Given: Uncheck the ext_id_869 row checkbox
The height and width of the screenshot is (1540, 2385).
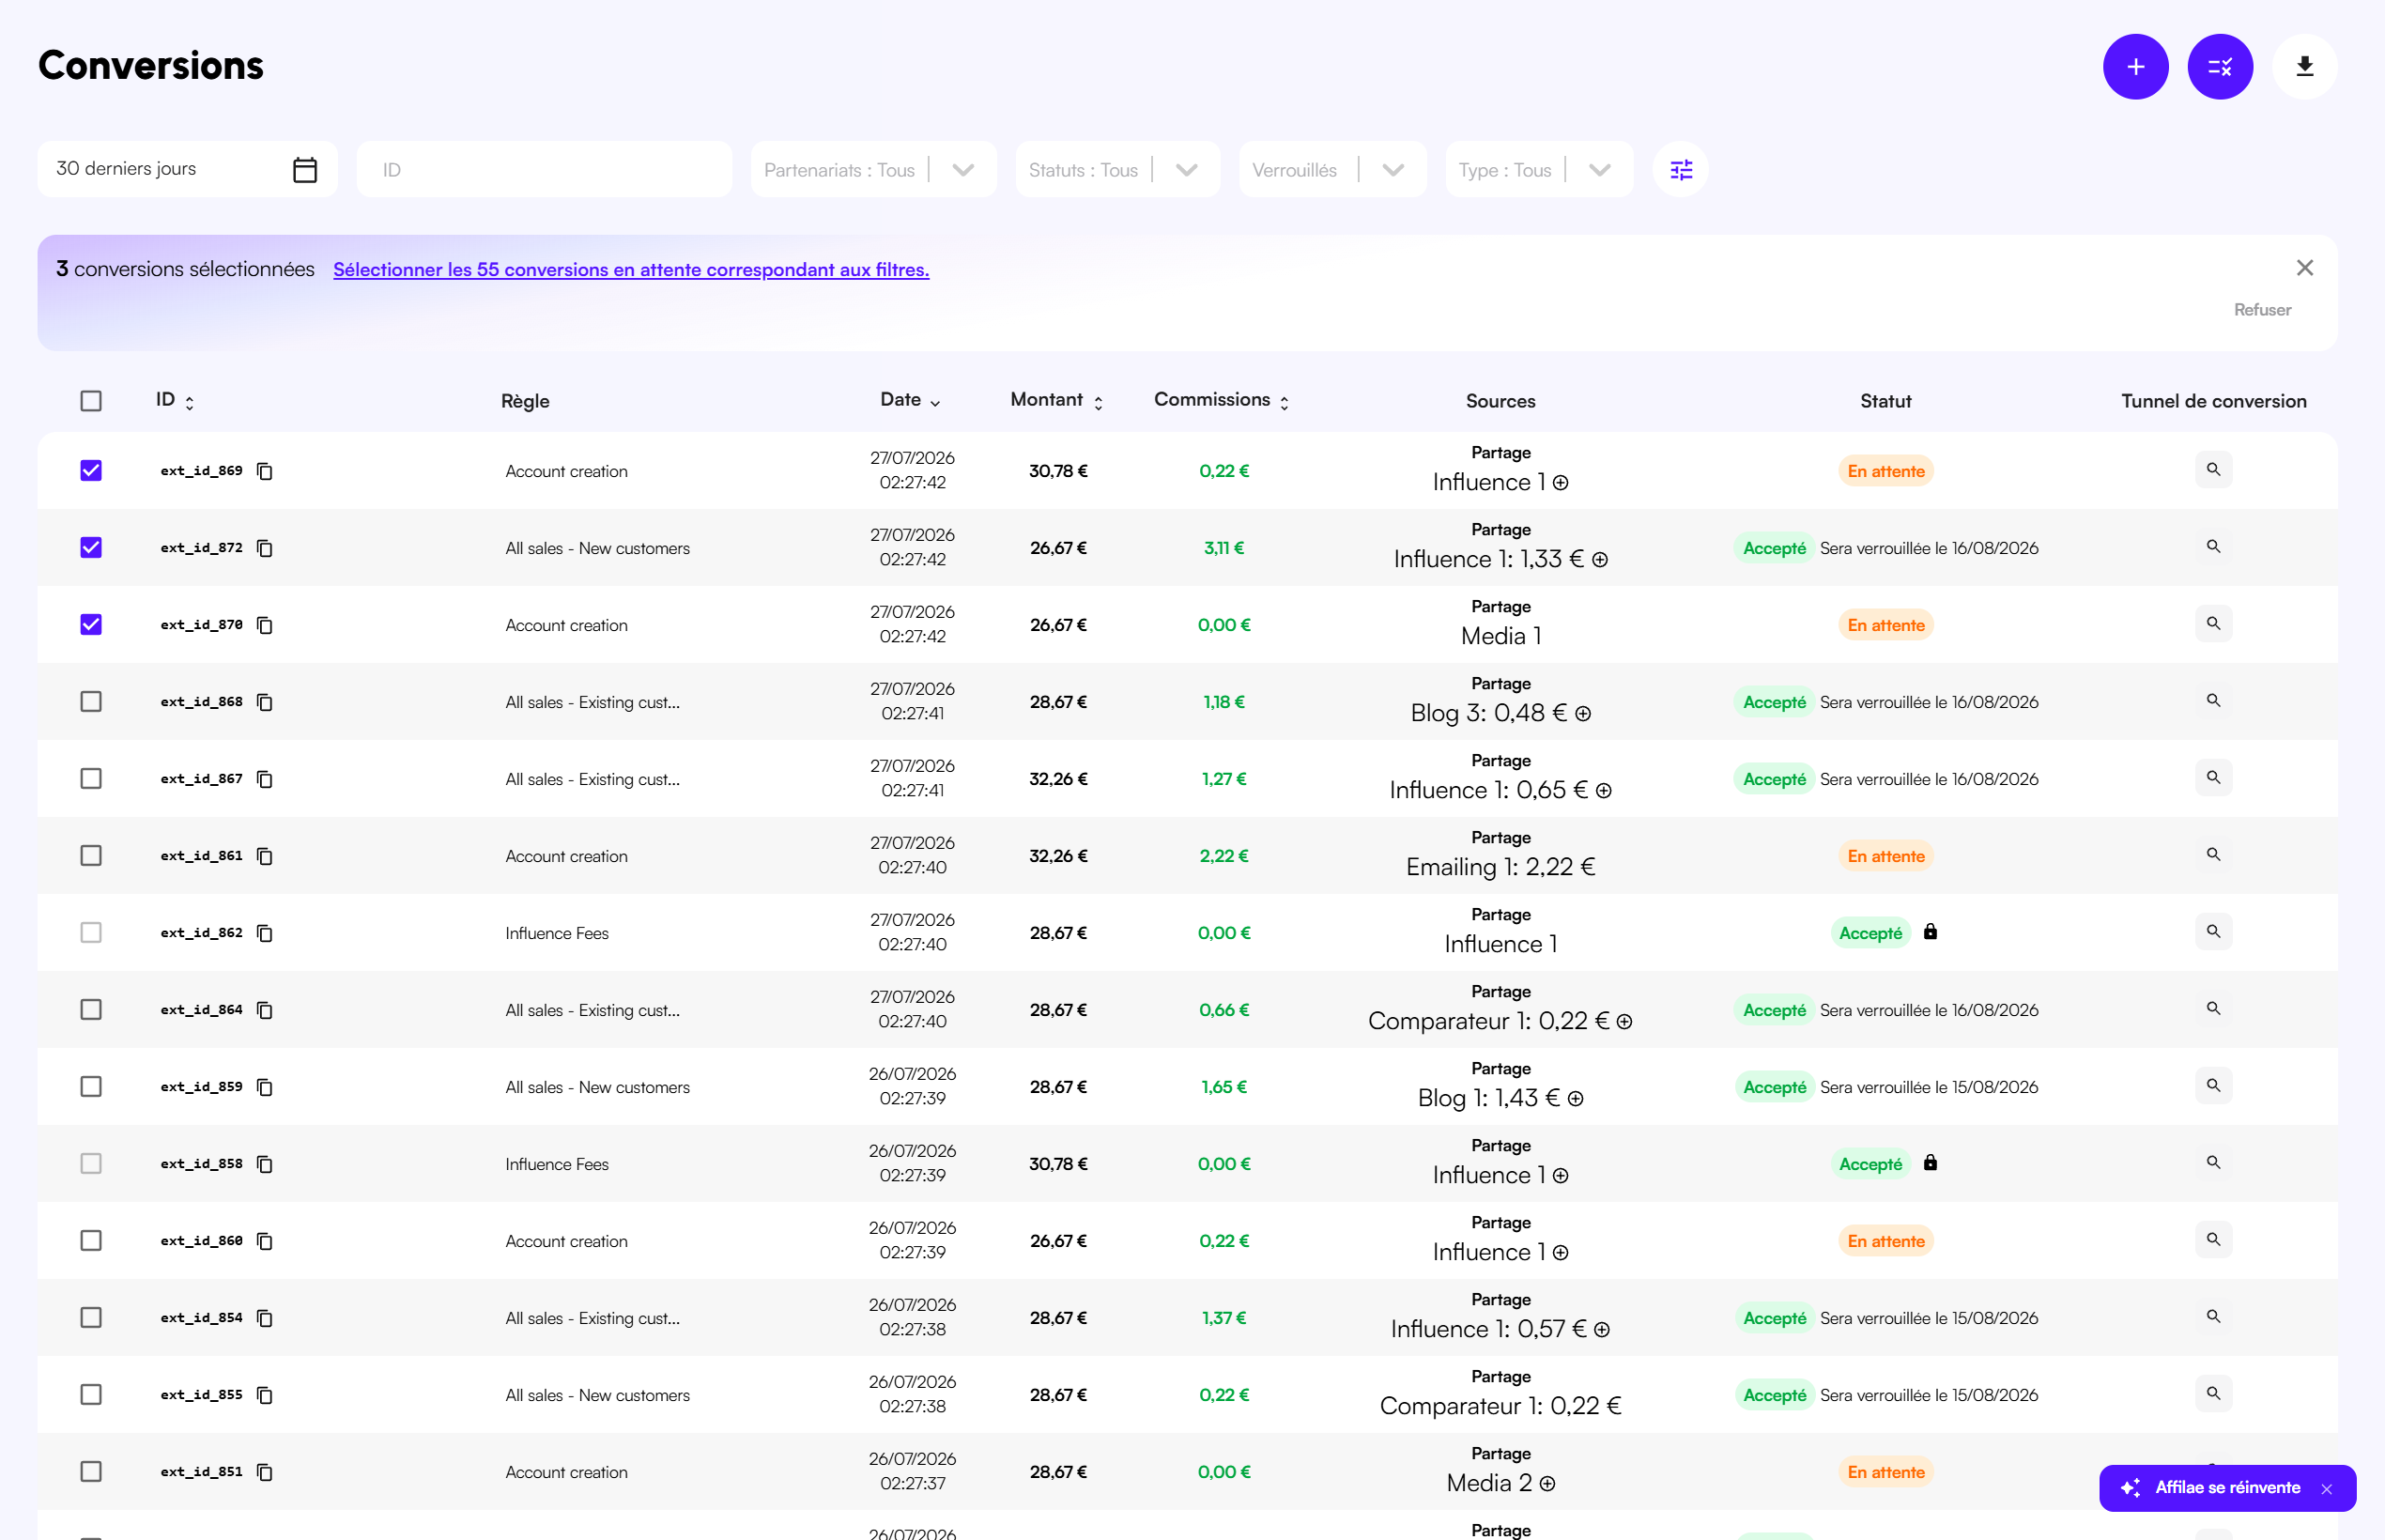Looking at the screenshot, I should pyautogui.click(x=91, y=471).
